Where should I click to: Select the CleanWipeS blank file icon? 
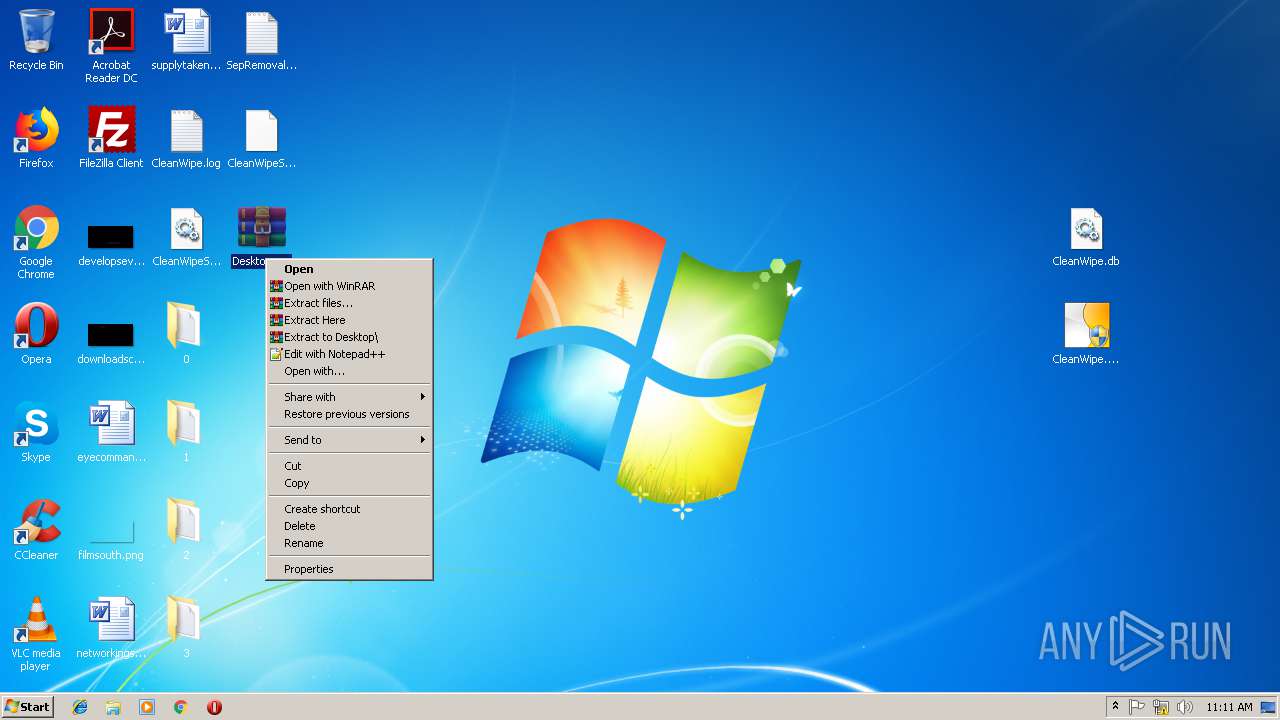pyautogui.click(x=261, y=138)
